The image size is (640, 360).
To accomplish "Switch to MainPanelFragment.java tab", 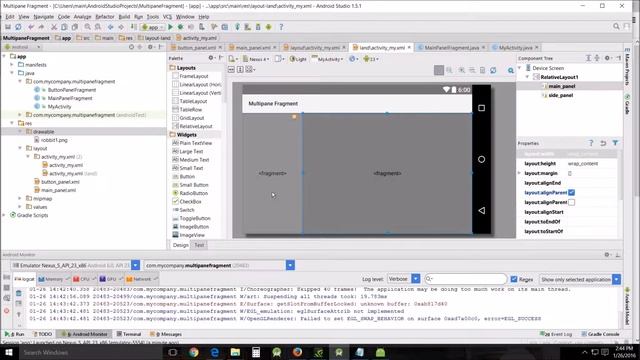I will (x=451, y=48).
